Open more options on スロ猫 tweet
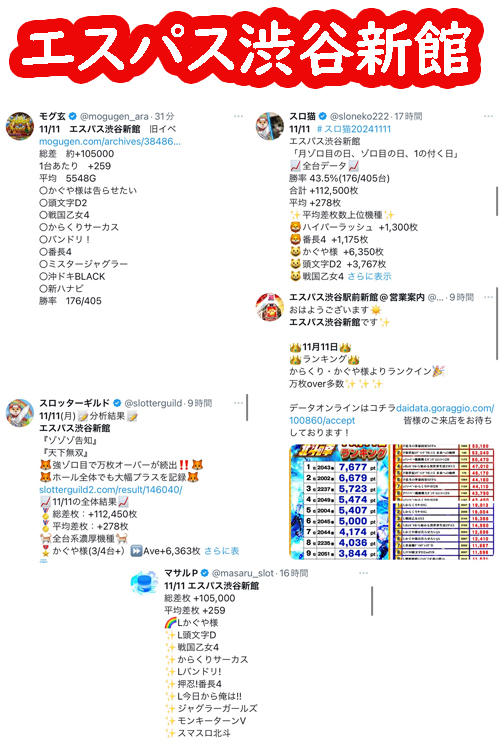 click(x=489, y=116)
